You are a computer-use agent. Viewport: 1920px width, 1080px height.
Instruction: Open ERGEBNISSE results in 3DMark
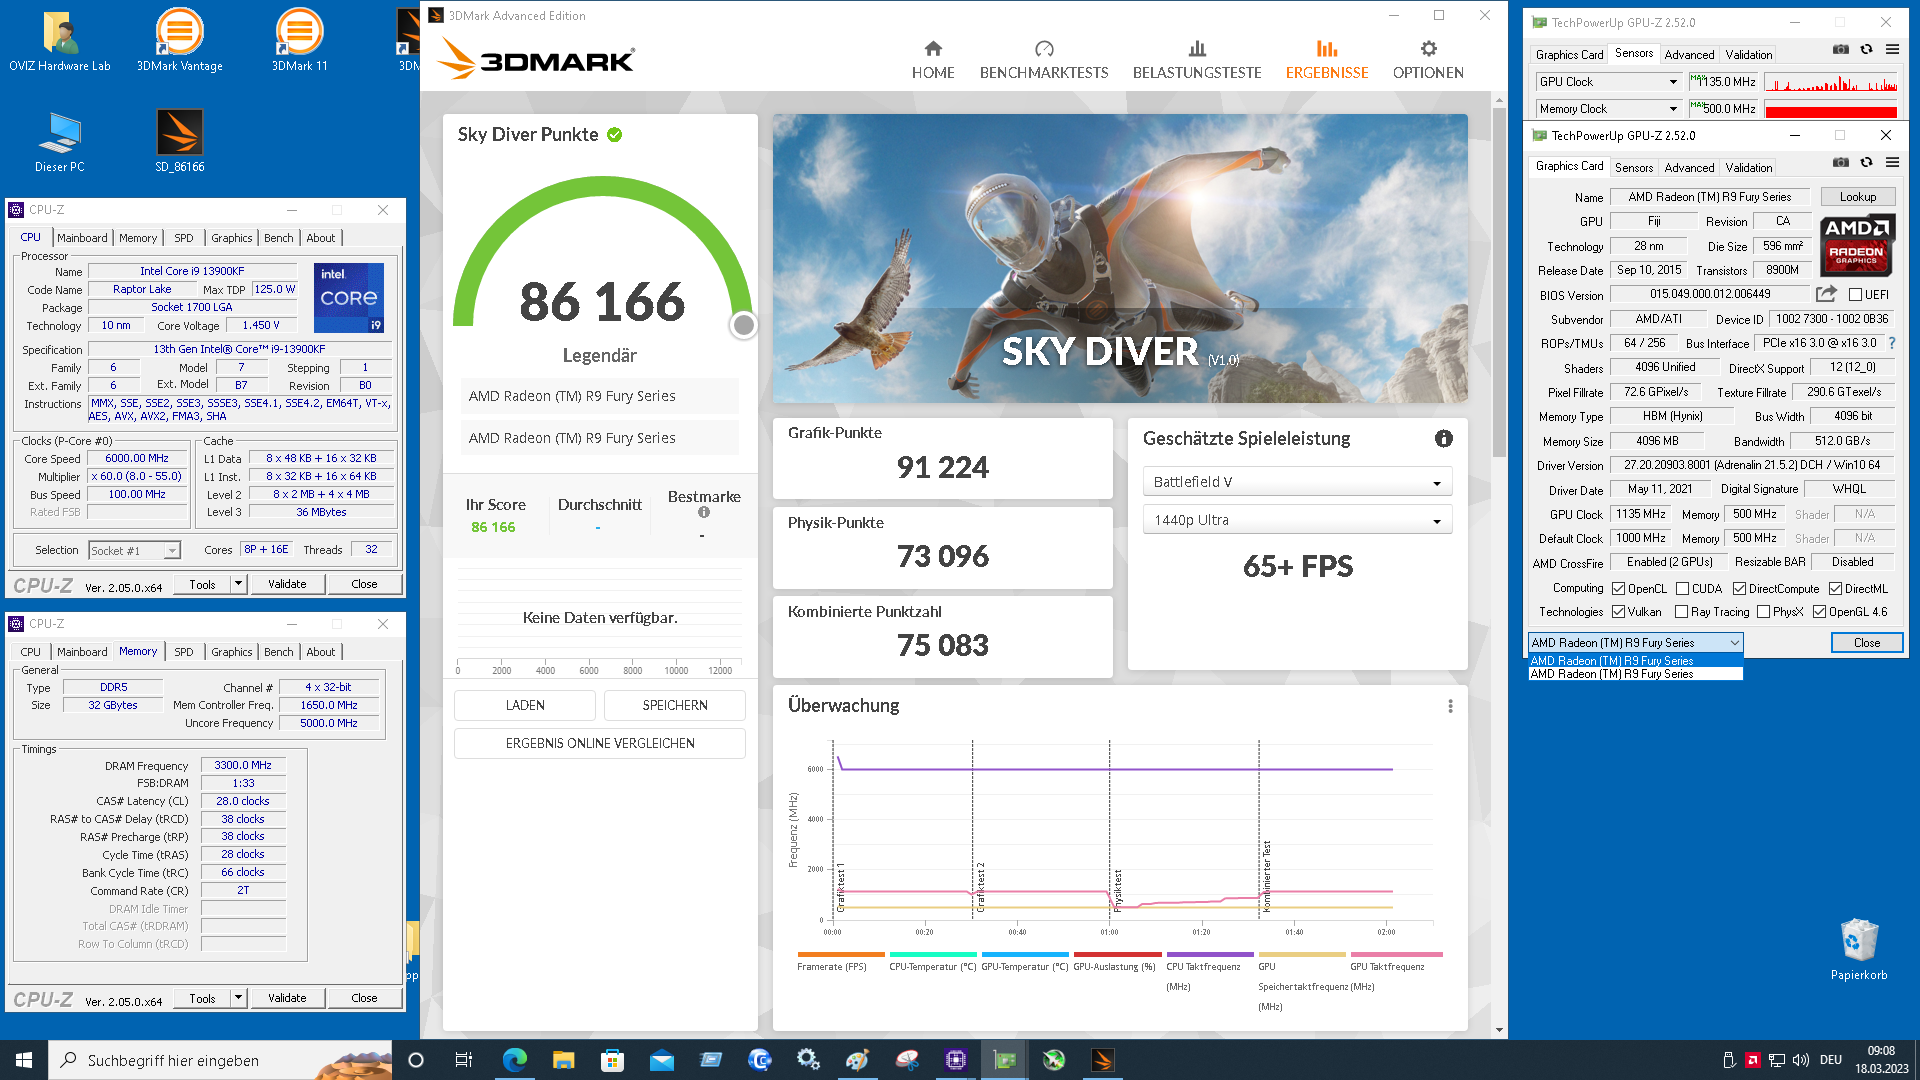tap(1326, 60)
